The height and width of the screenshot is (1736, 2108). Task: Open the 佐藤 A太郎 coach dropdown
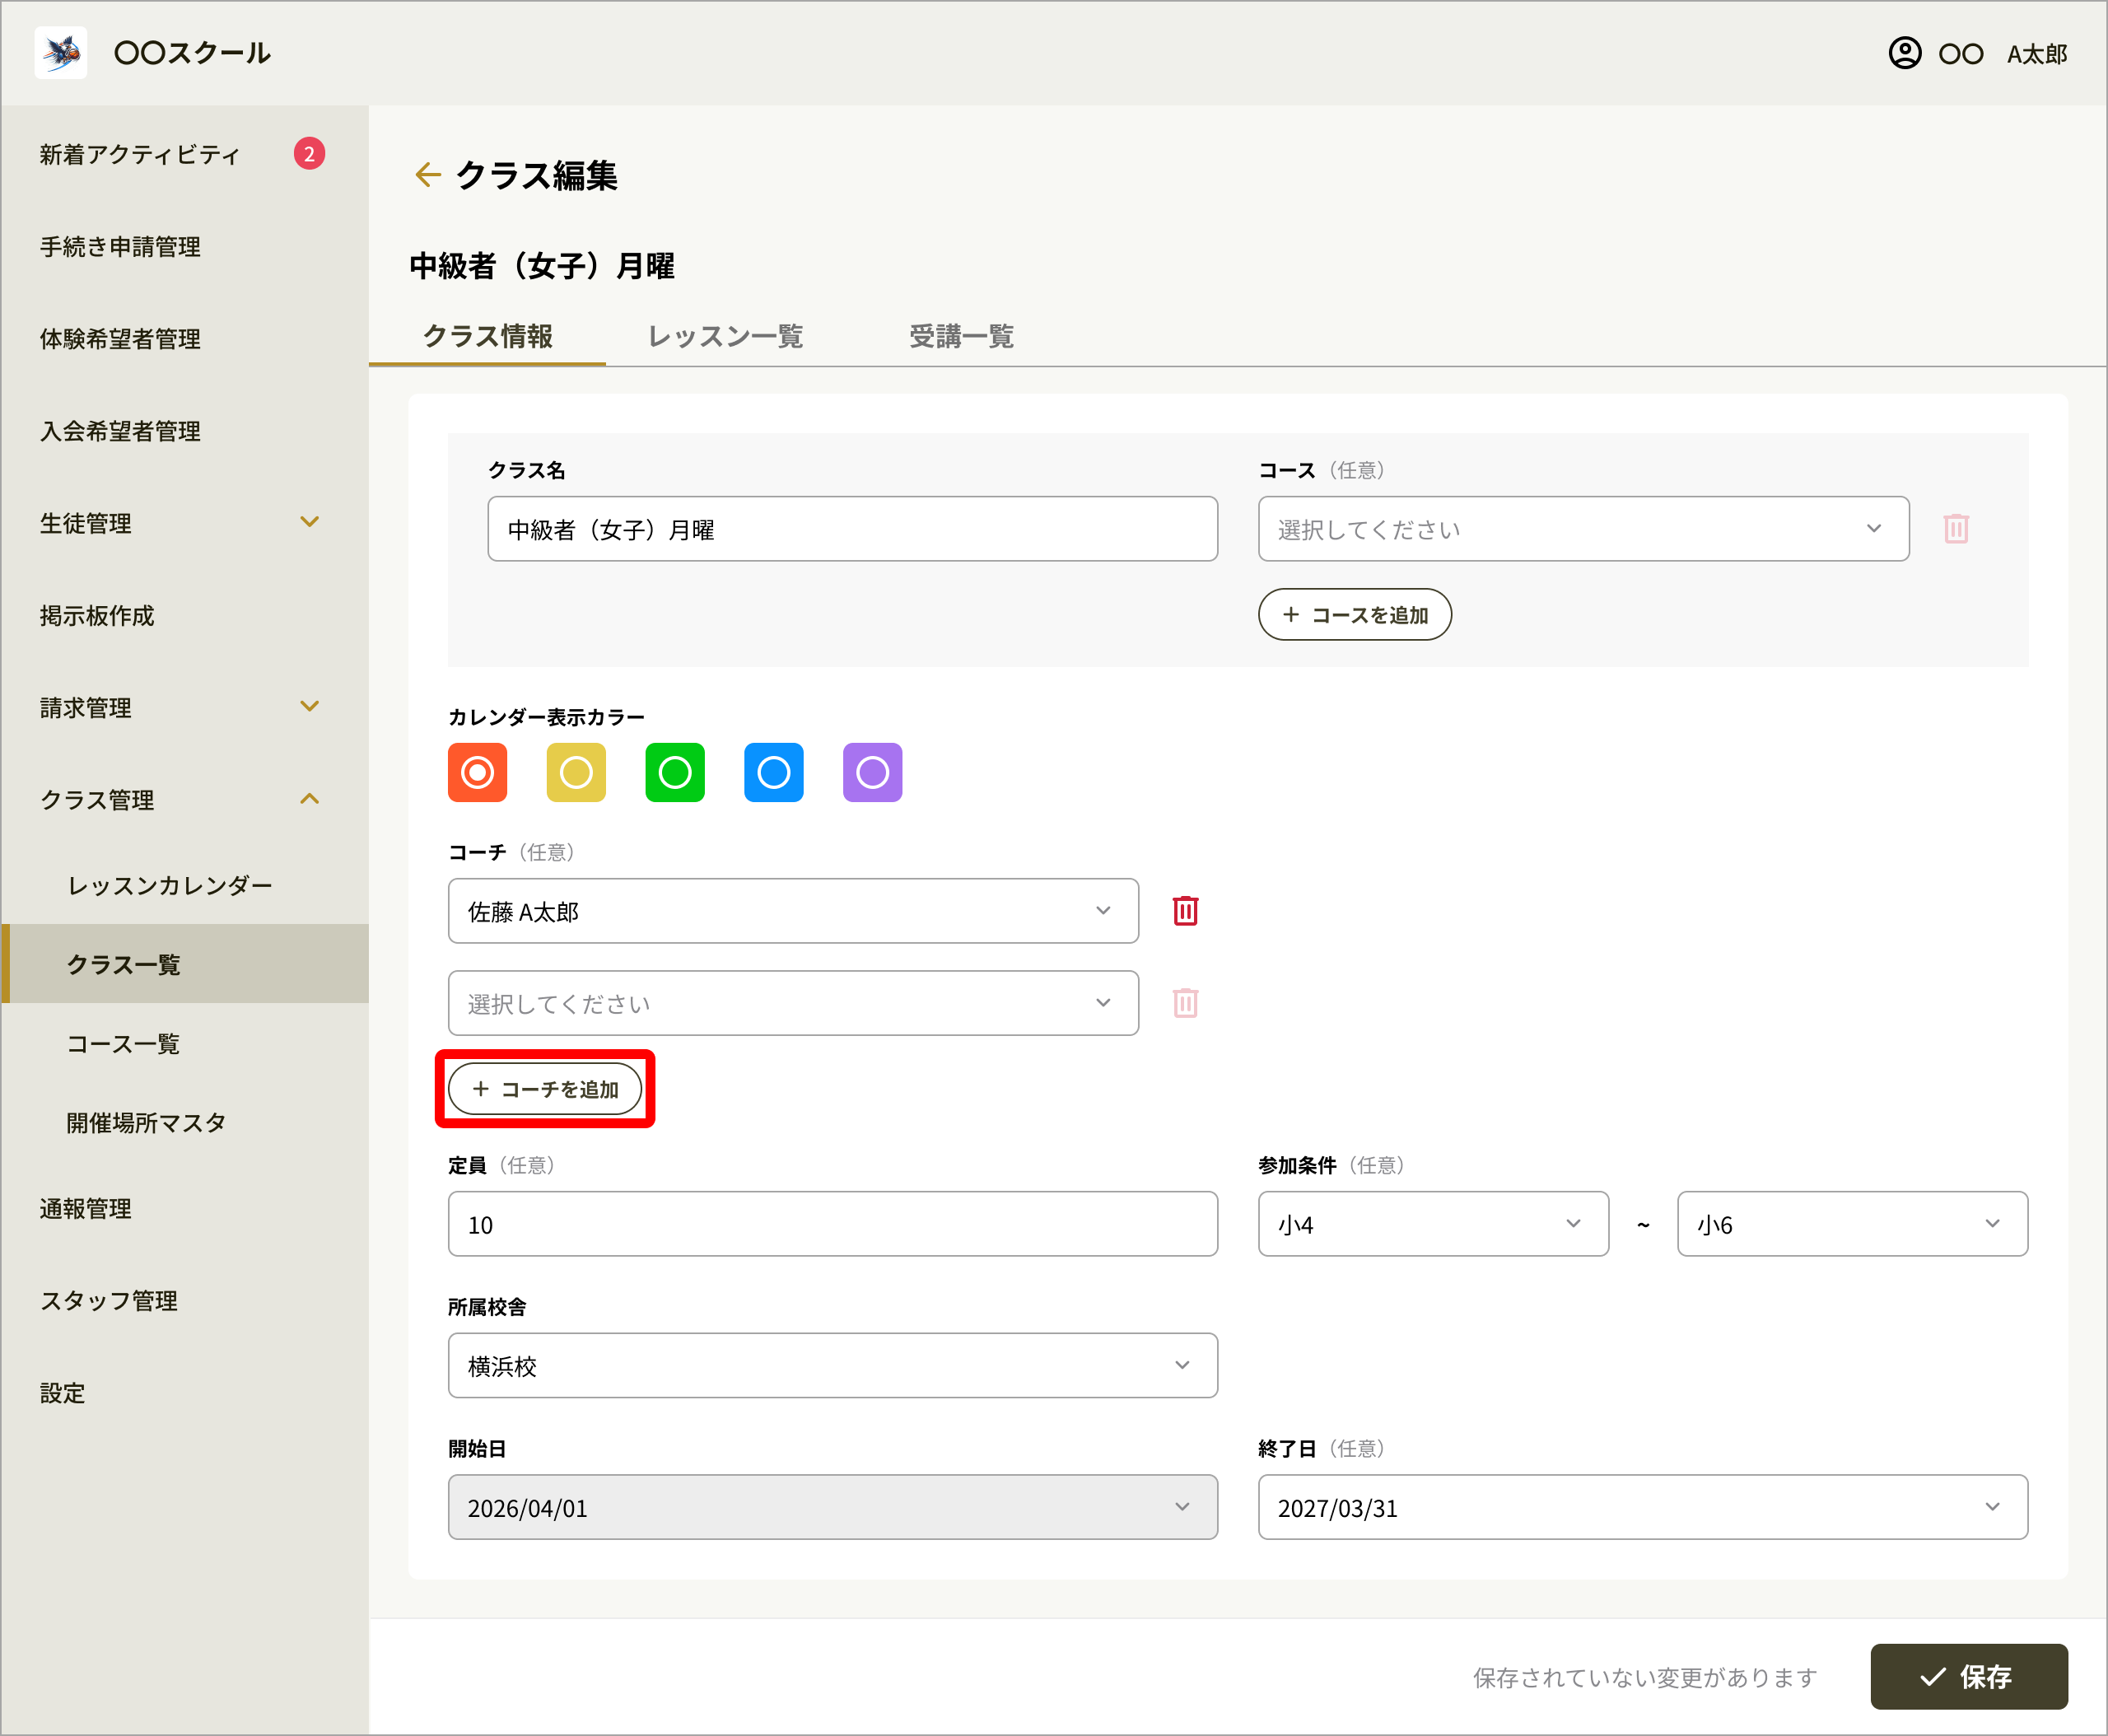(793, 911)
